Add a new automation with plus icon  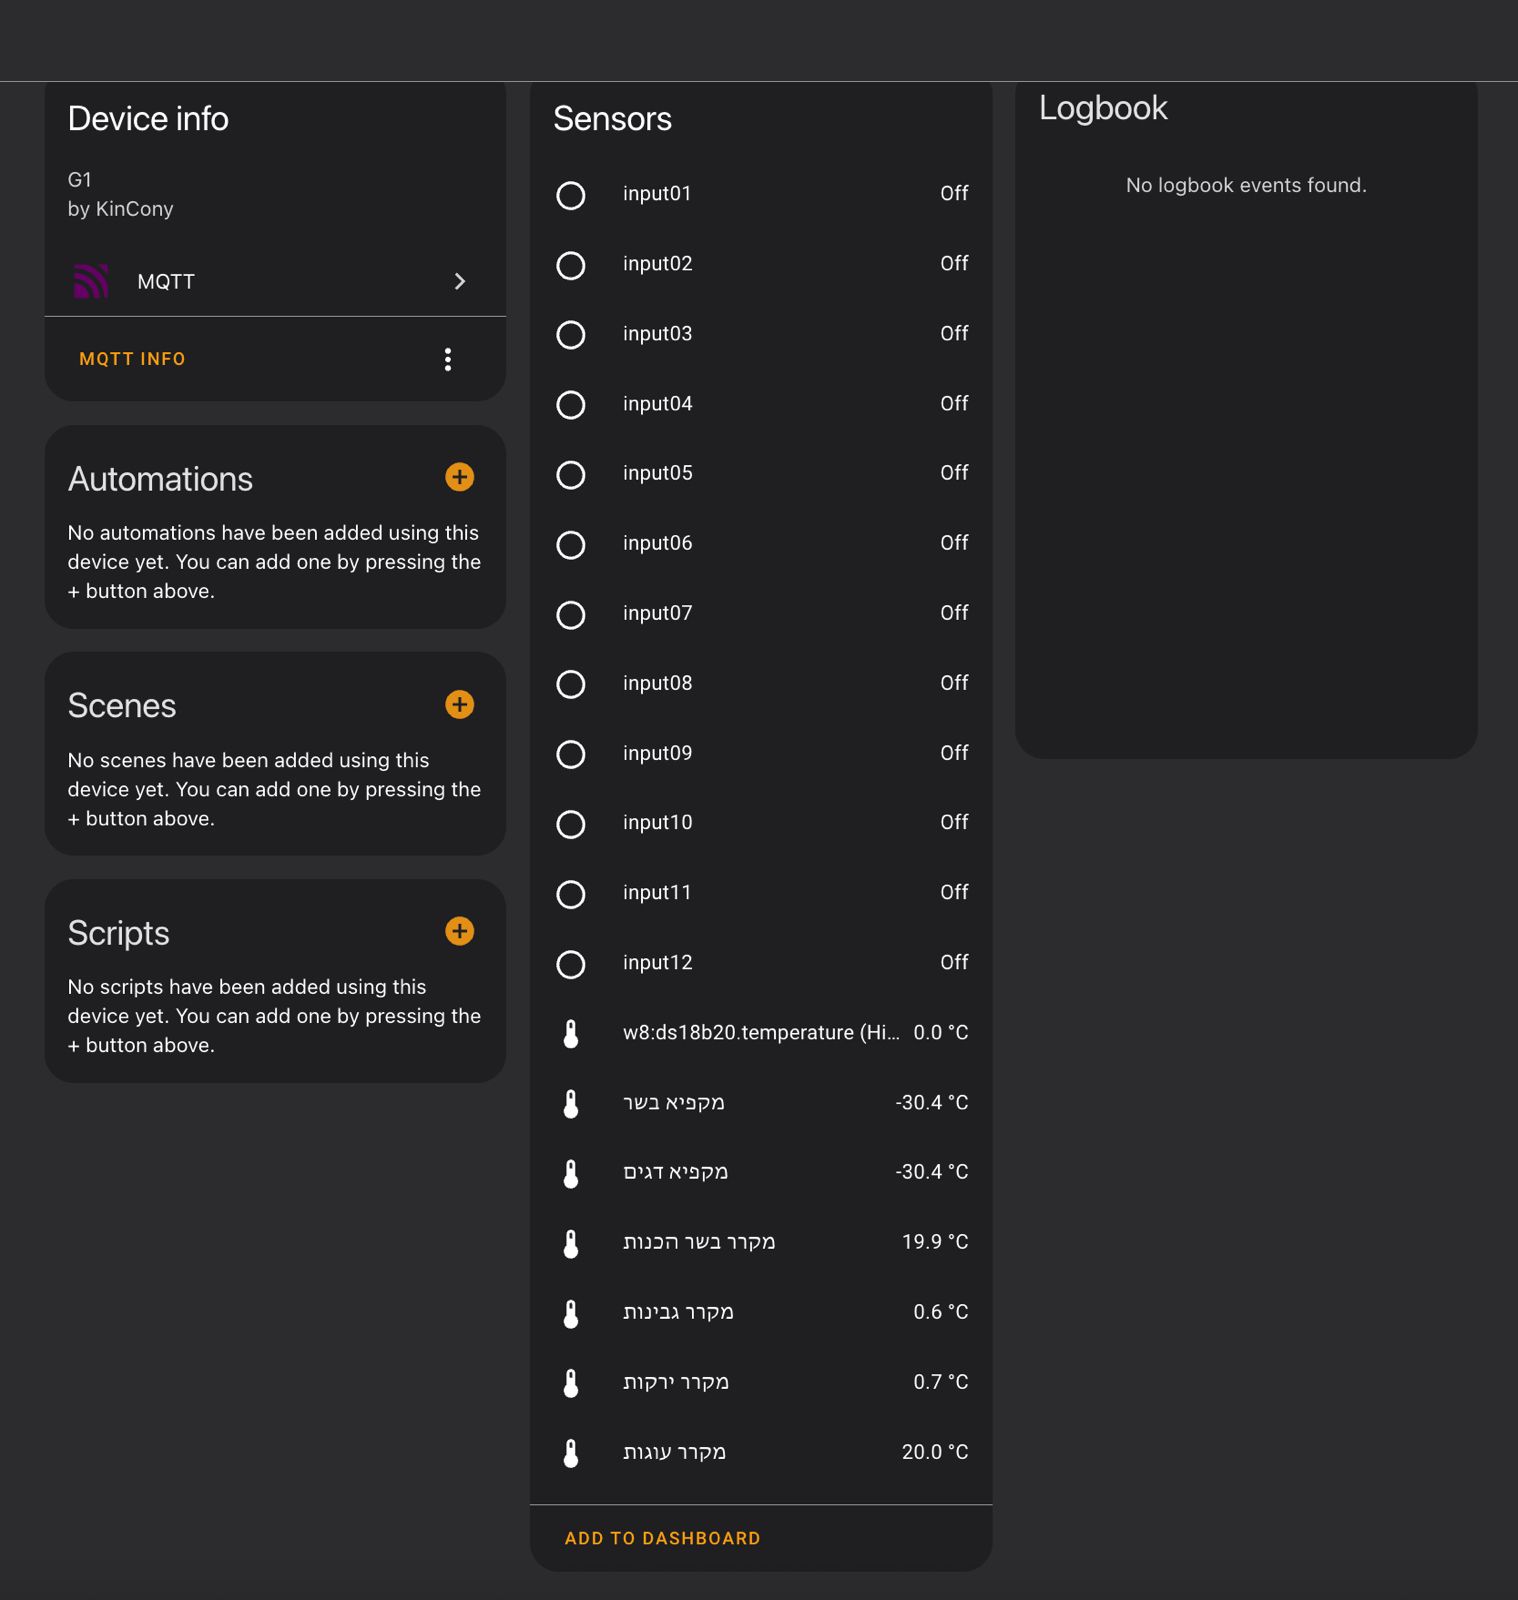(459, 477)
